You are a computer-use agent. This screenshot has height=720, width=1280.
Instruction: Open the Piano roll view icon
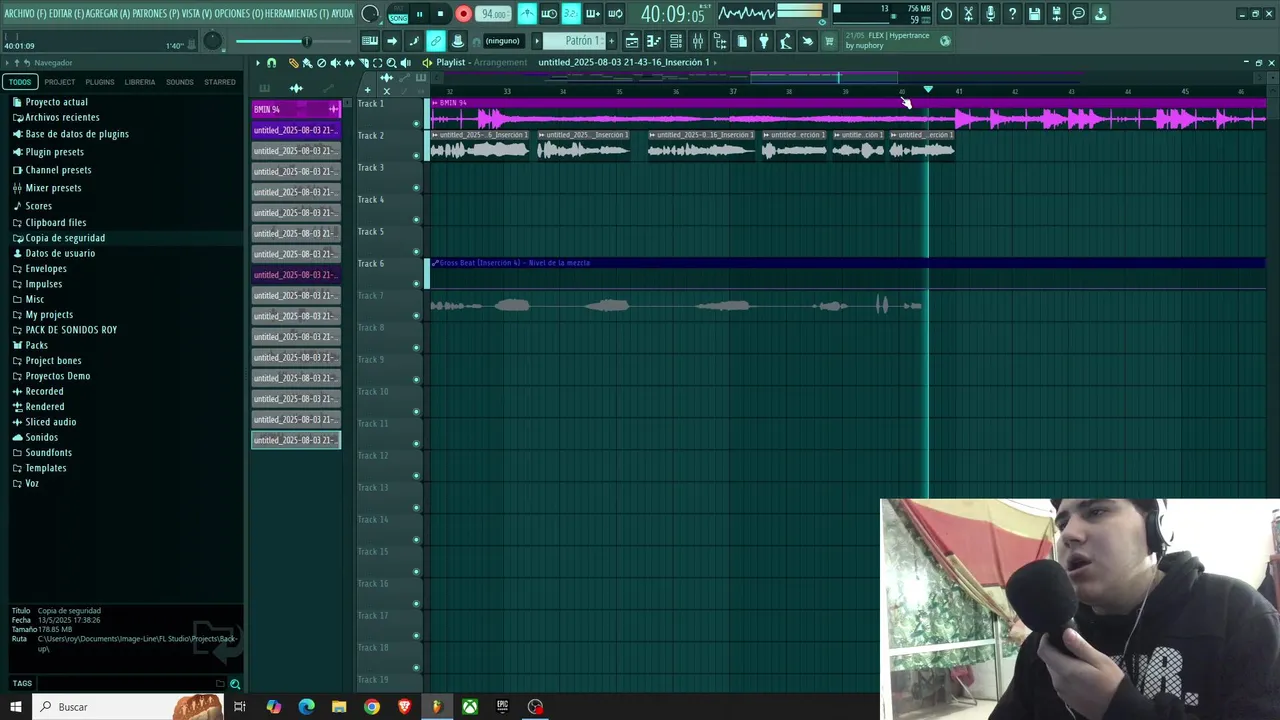coord(654,41)
